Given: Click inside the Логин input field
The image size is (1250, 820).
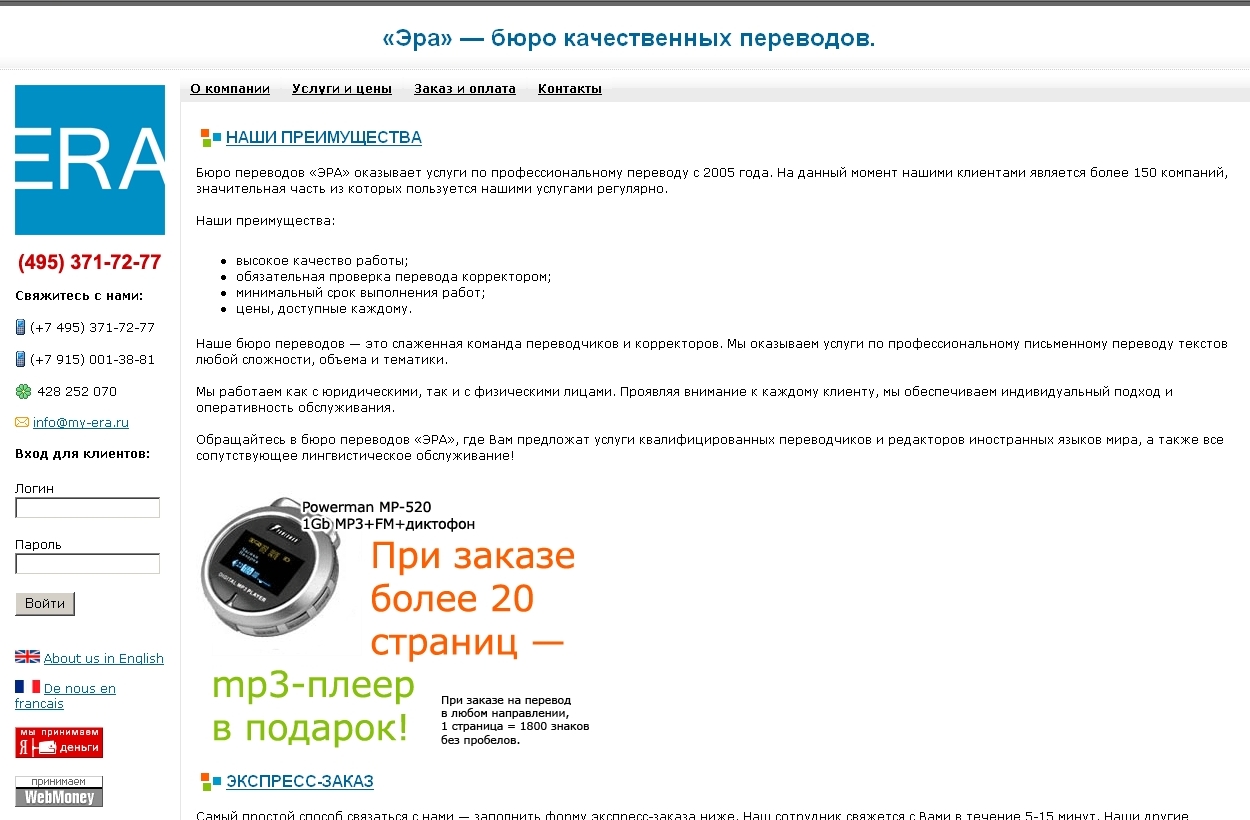Looking at the screenshot, I should [87, 507].
